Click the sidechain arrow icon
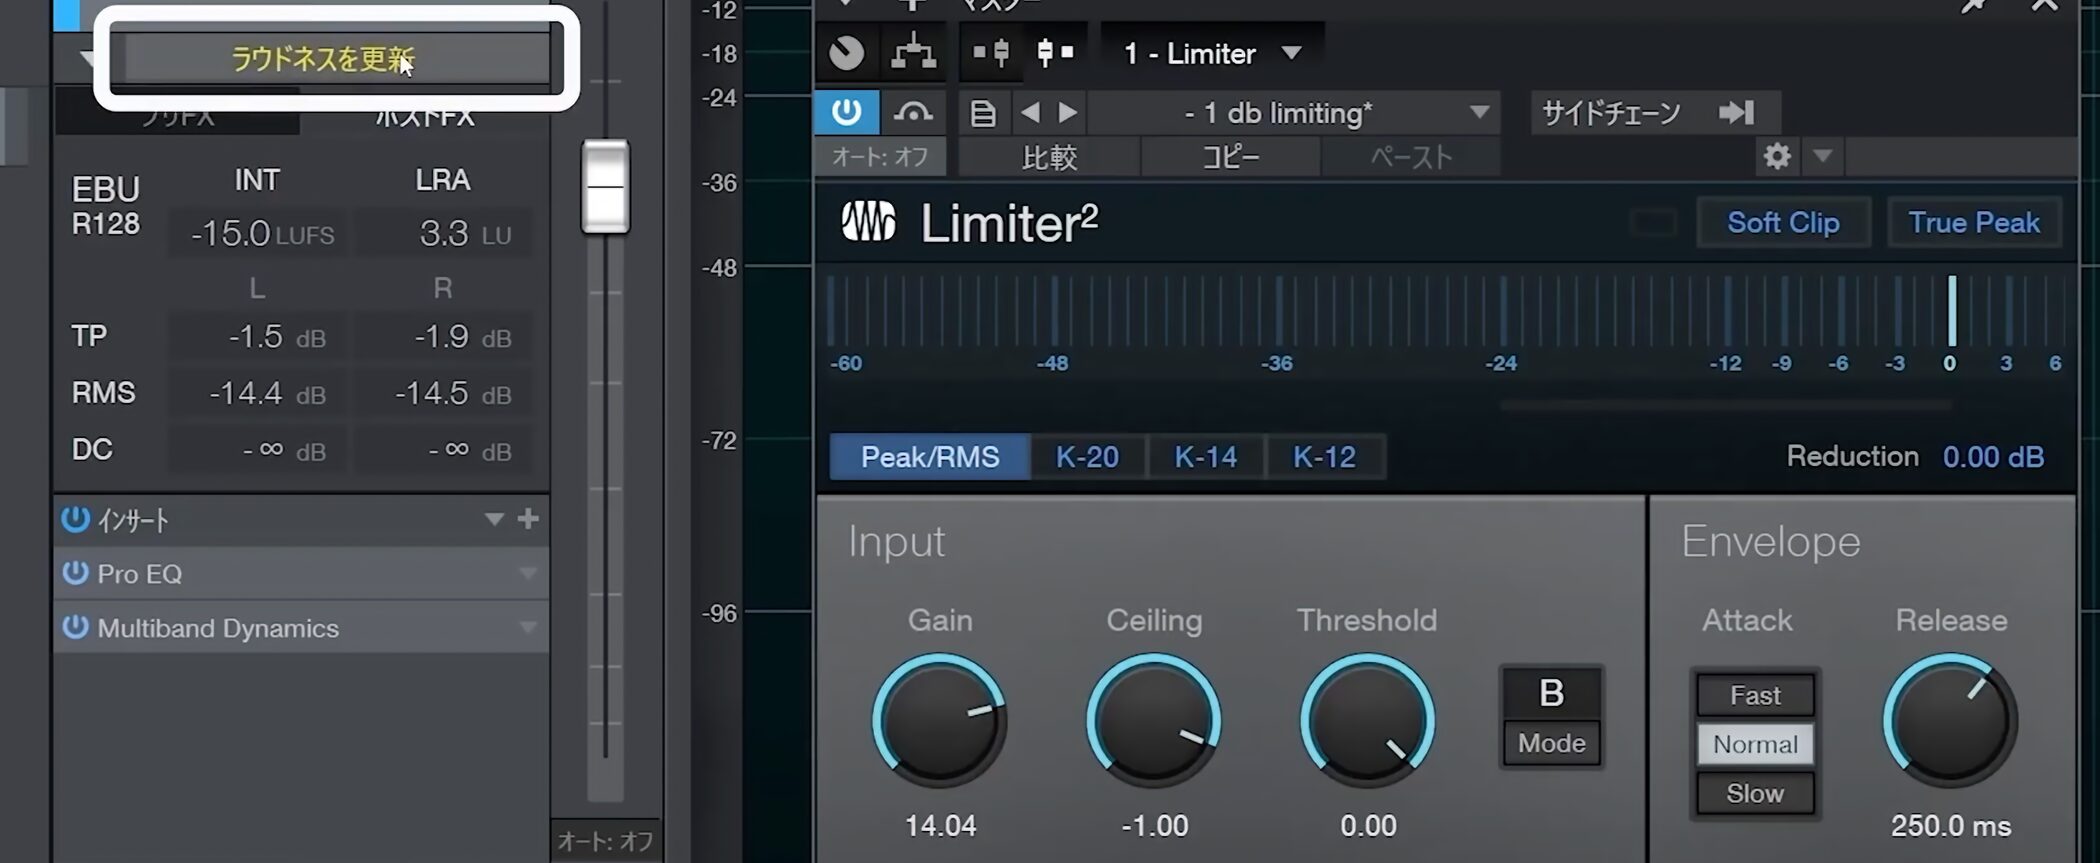Viewport: 2100px width, 863px height. [1736, 113]
